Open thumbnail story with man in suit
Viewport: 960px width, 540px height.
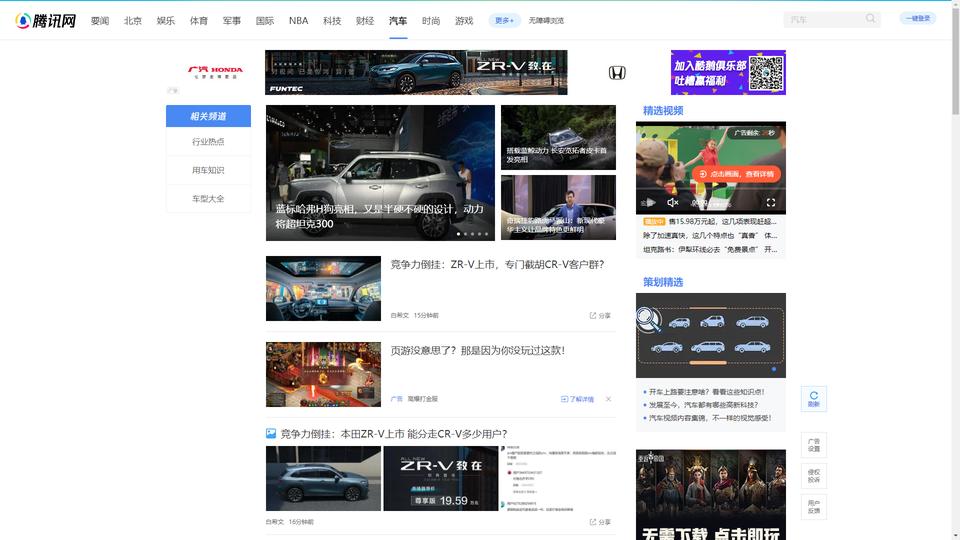click(x=558, y=208)
